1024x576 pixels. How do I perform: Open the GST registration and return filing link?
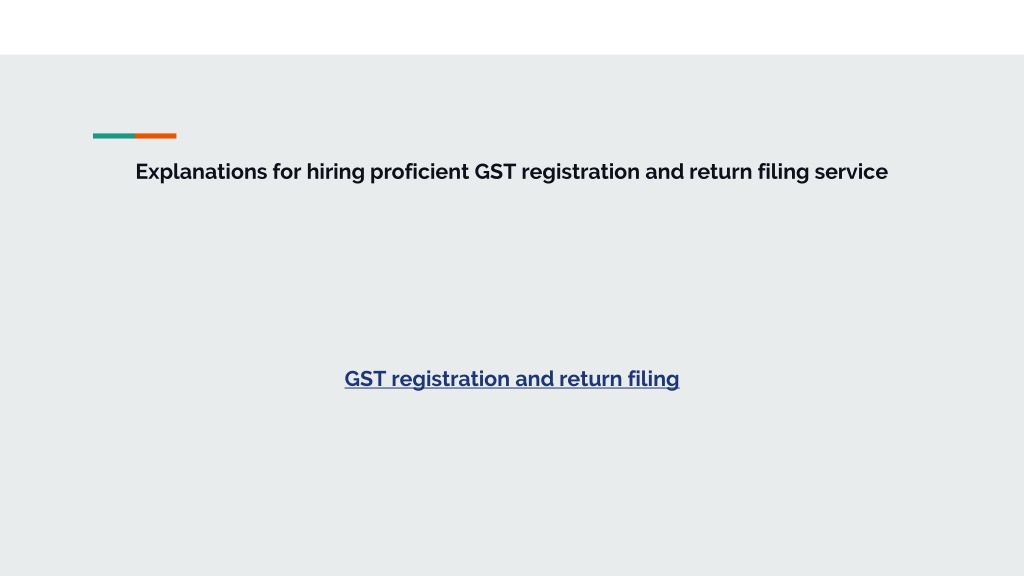click(x=511, y=379)
